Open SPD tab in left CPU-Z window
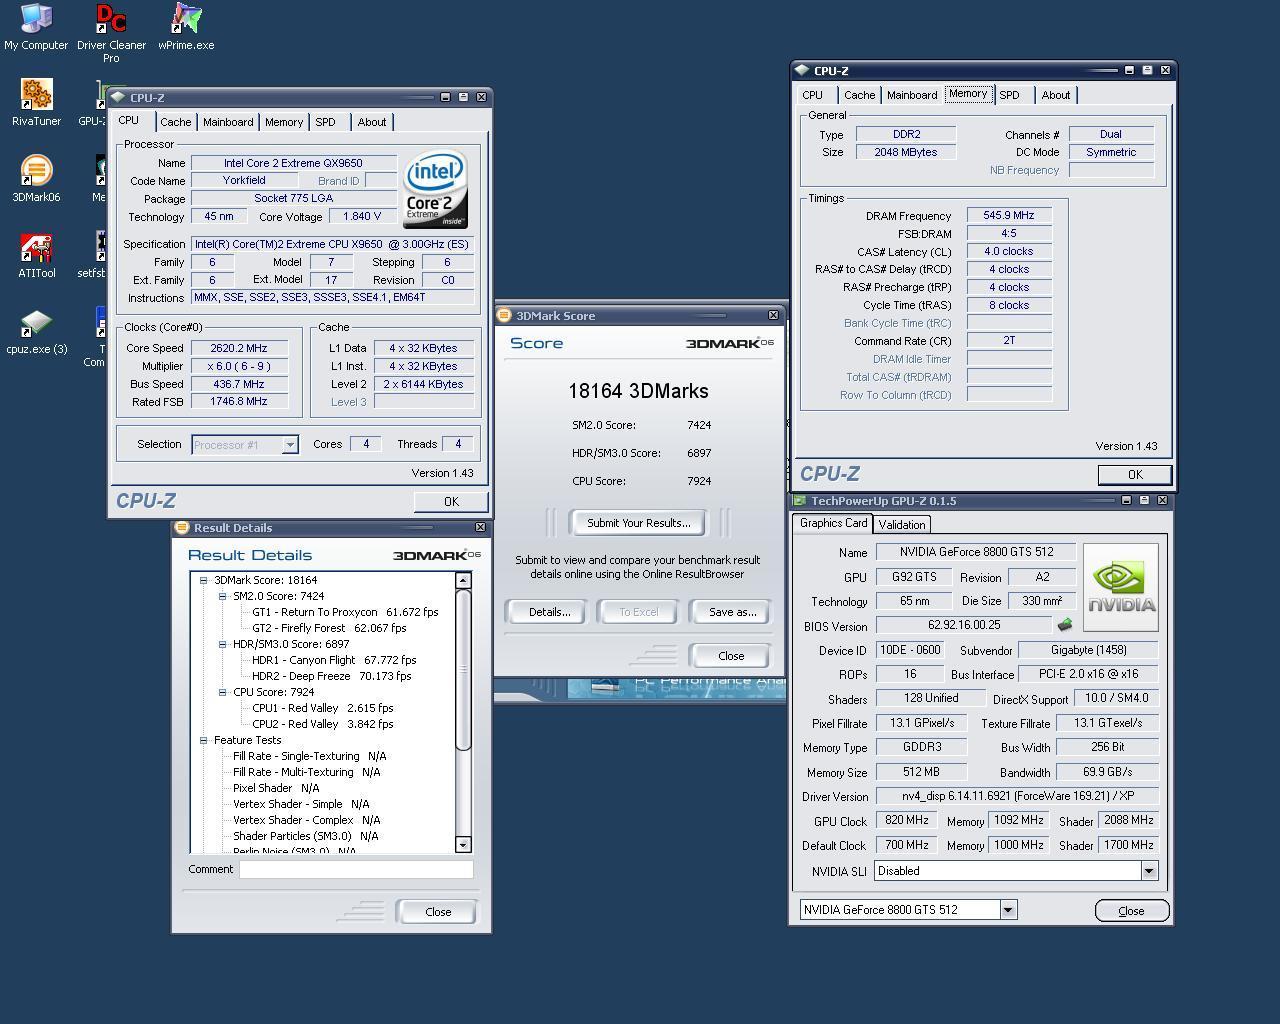Image resolution: width=1280 pixels, height=1024 pixels. pos(325,122)
